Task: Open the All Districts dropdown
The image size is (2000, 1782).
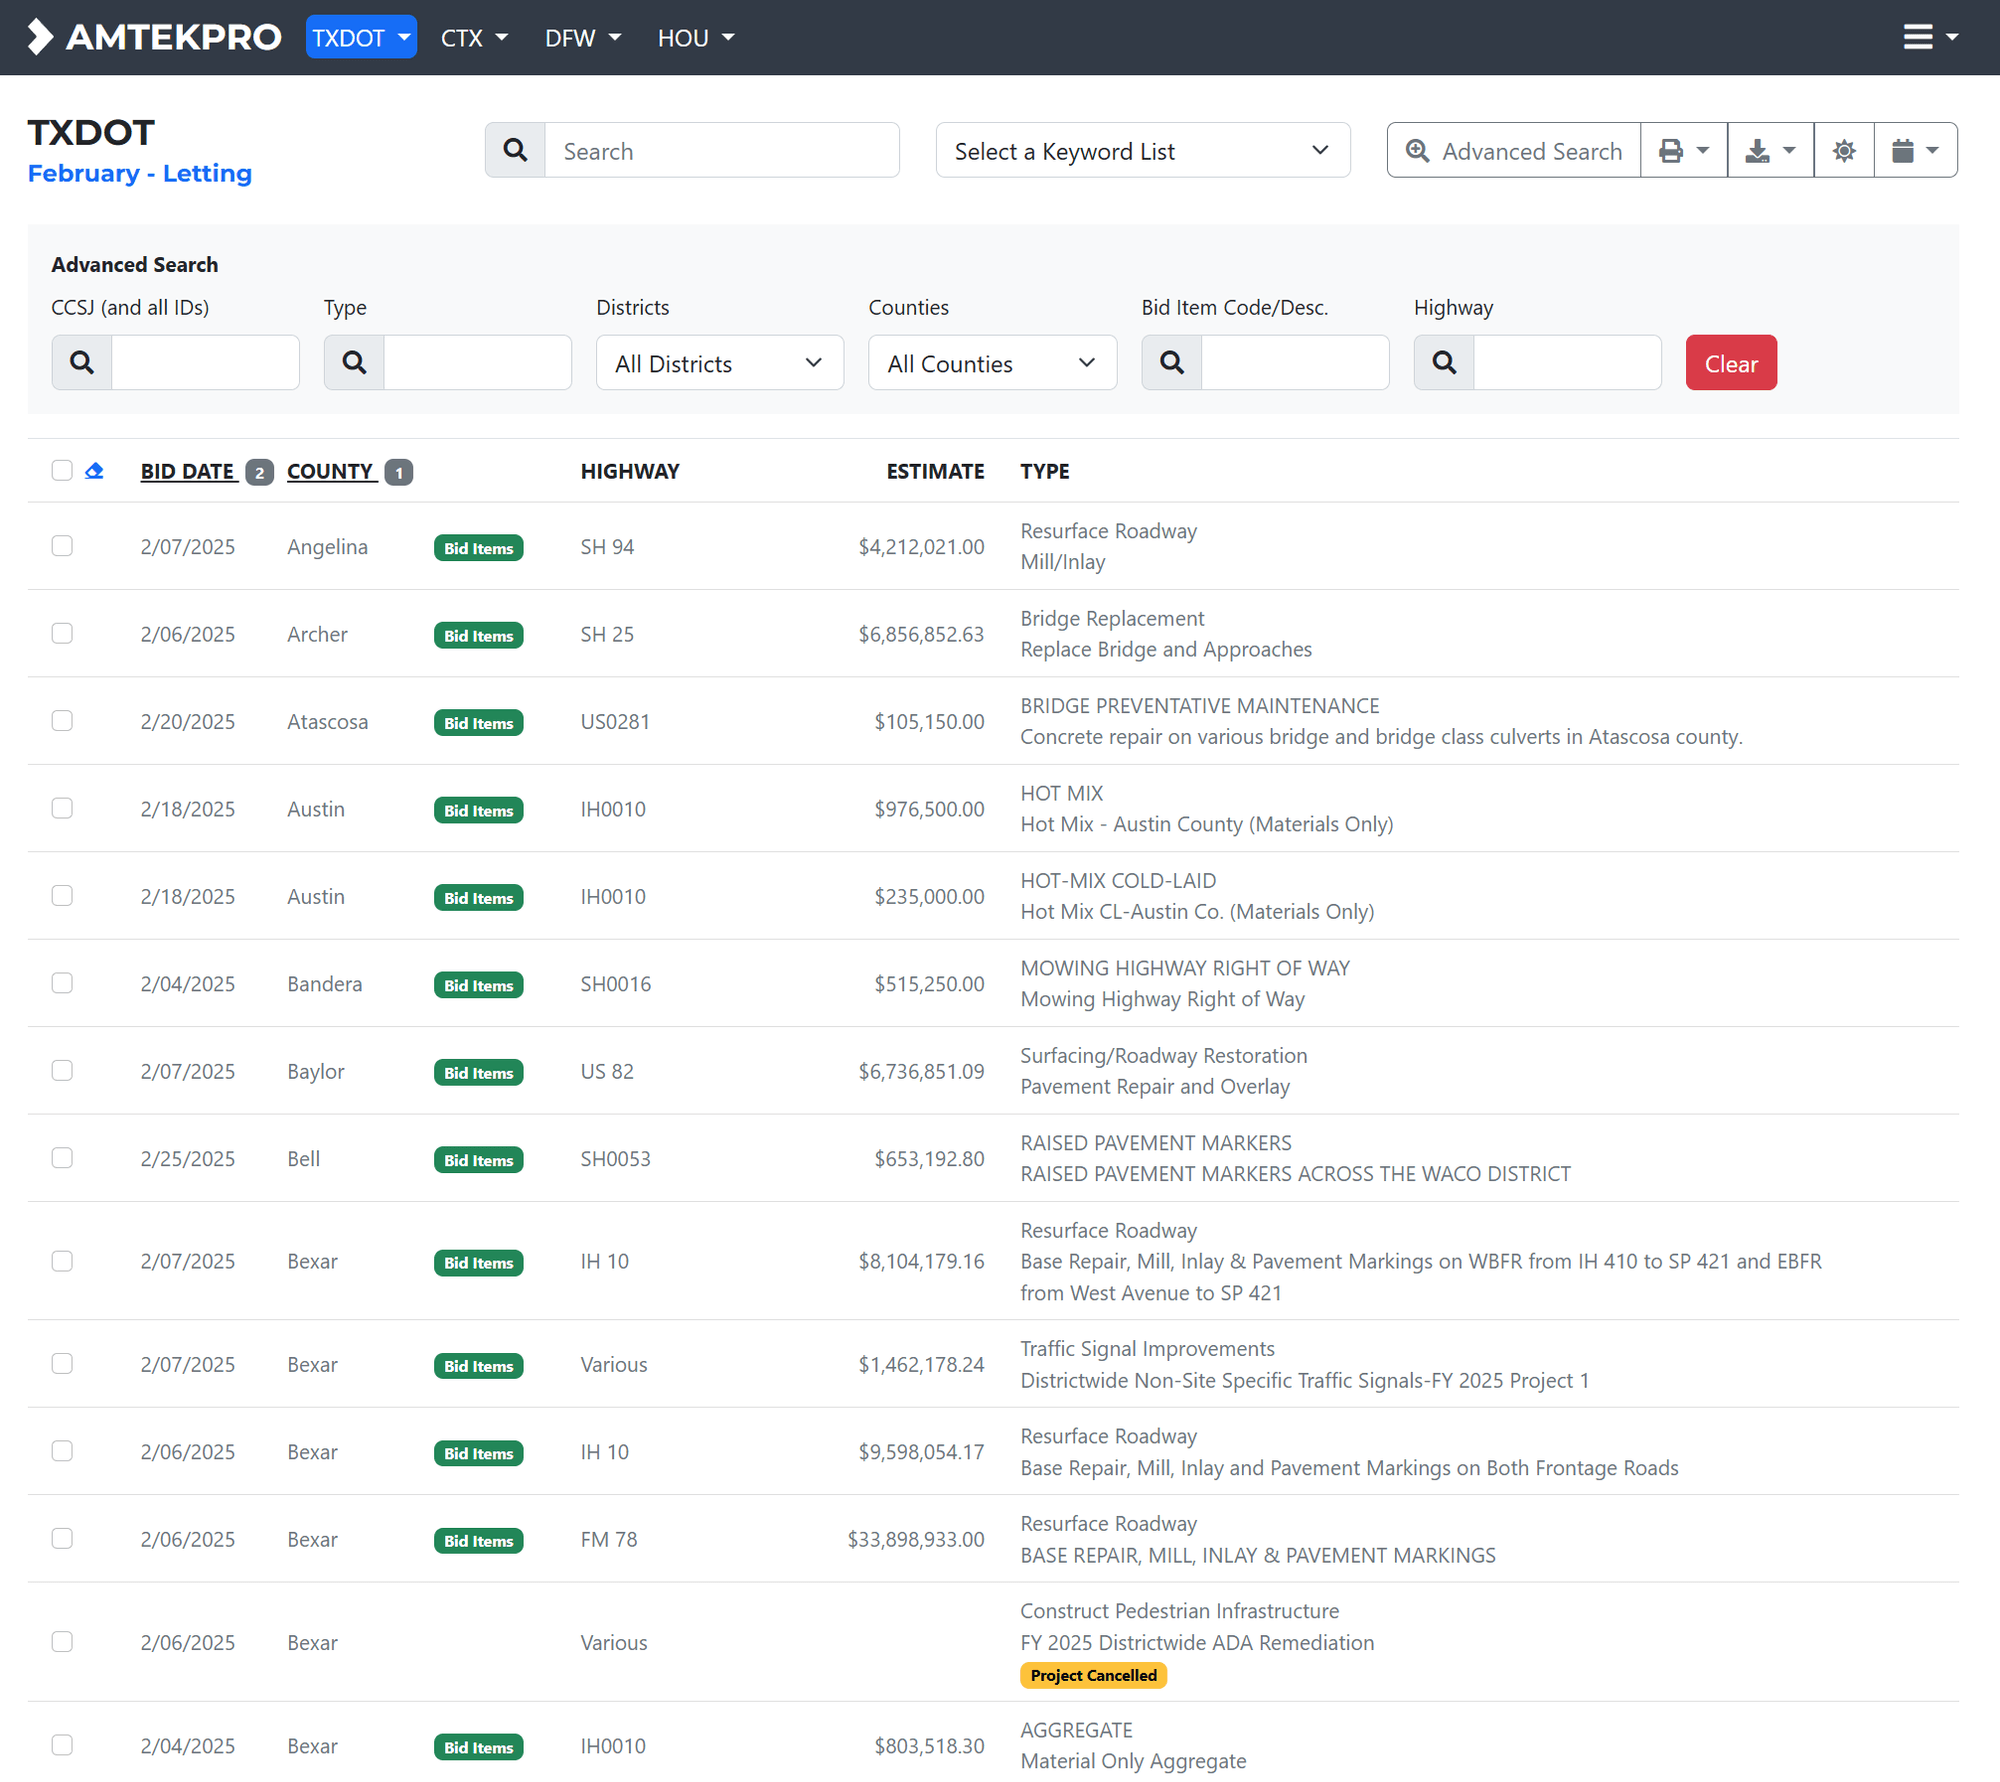Action: pyautogui.click(x=719, y=363)
